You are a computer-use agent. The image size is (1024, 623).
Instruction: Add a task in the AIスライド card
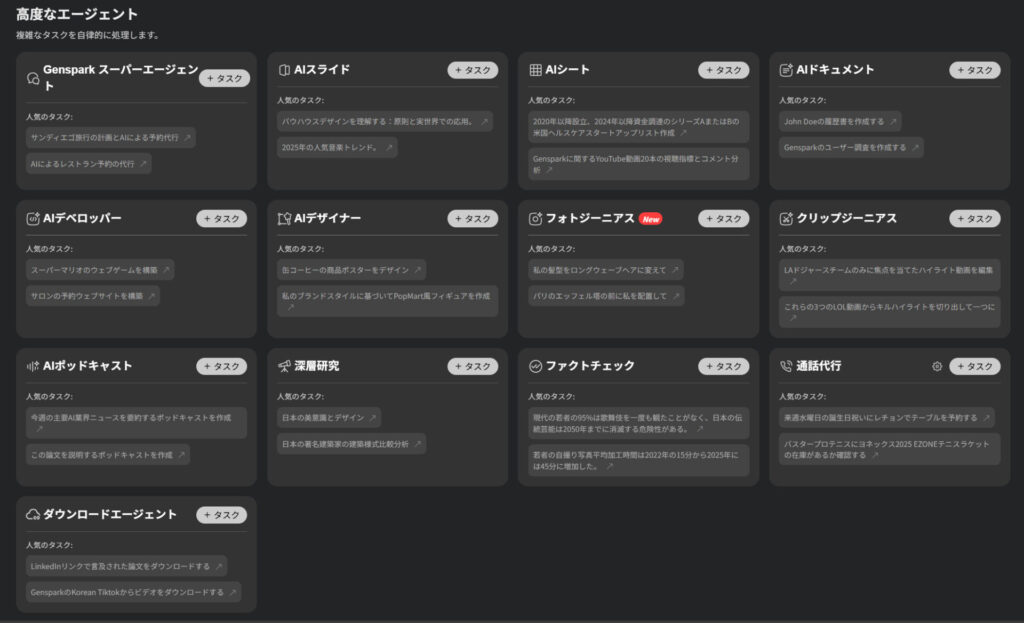point(472,70)
